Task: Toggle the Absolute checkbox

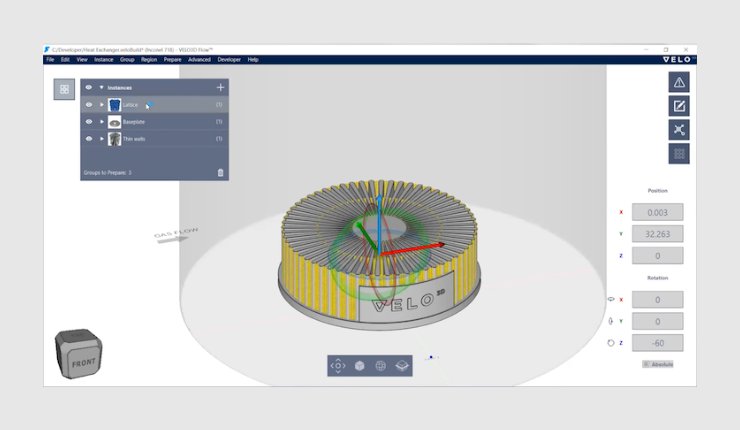Action: (647, 364)
